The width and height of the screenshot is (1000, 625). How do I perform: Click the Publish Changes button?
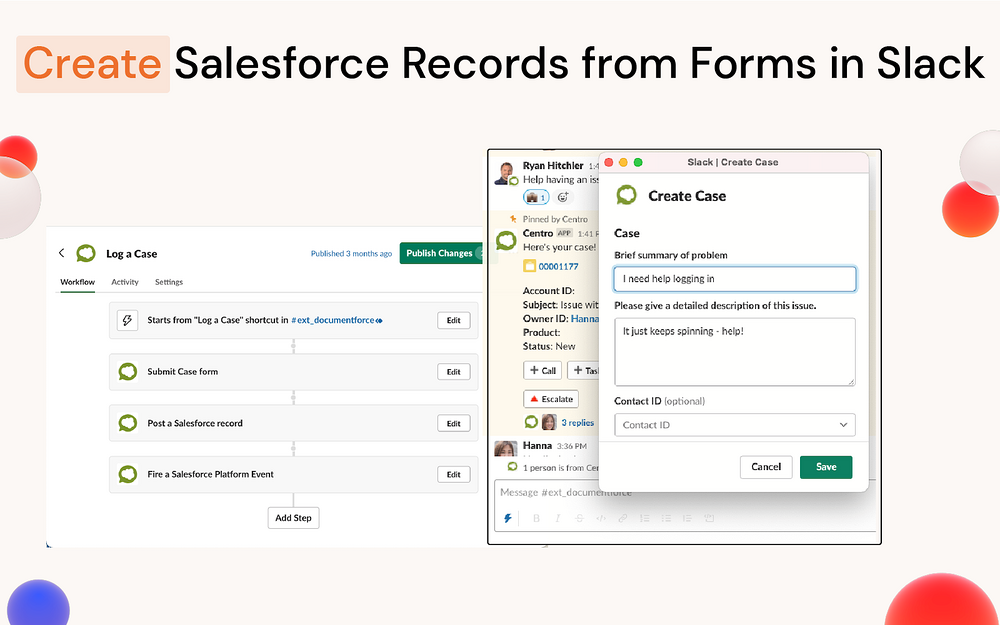tap(441, 253)
